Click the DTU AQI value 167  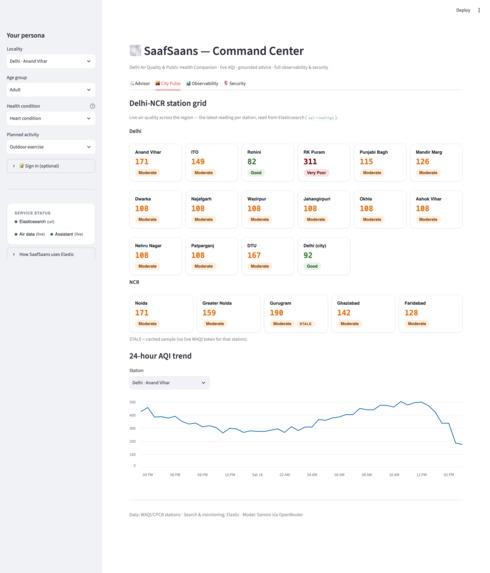[254, 255]
